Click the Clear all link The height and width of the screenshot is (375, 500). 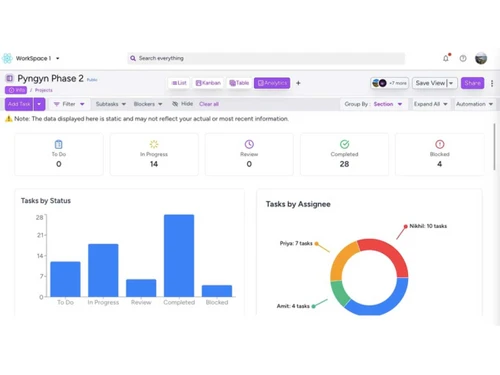[x=209, y=104]
